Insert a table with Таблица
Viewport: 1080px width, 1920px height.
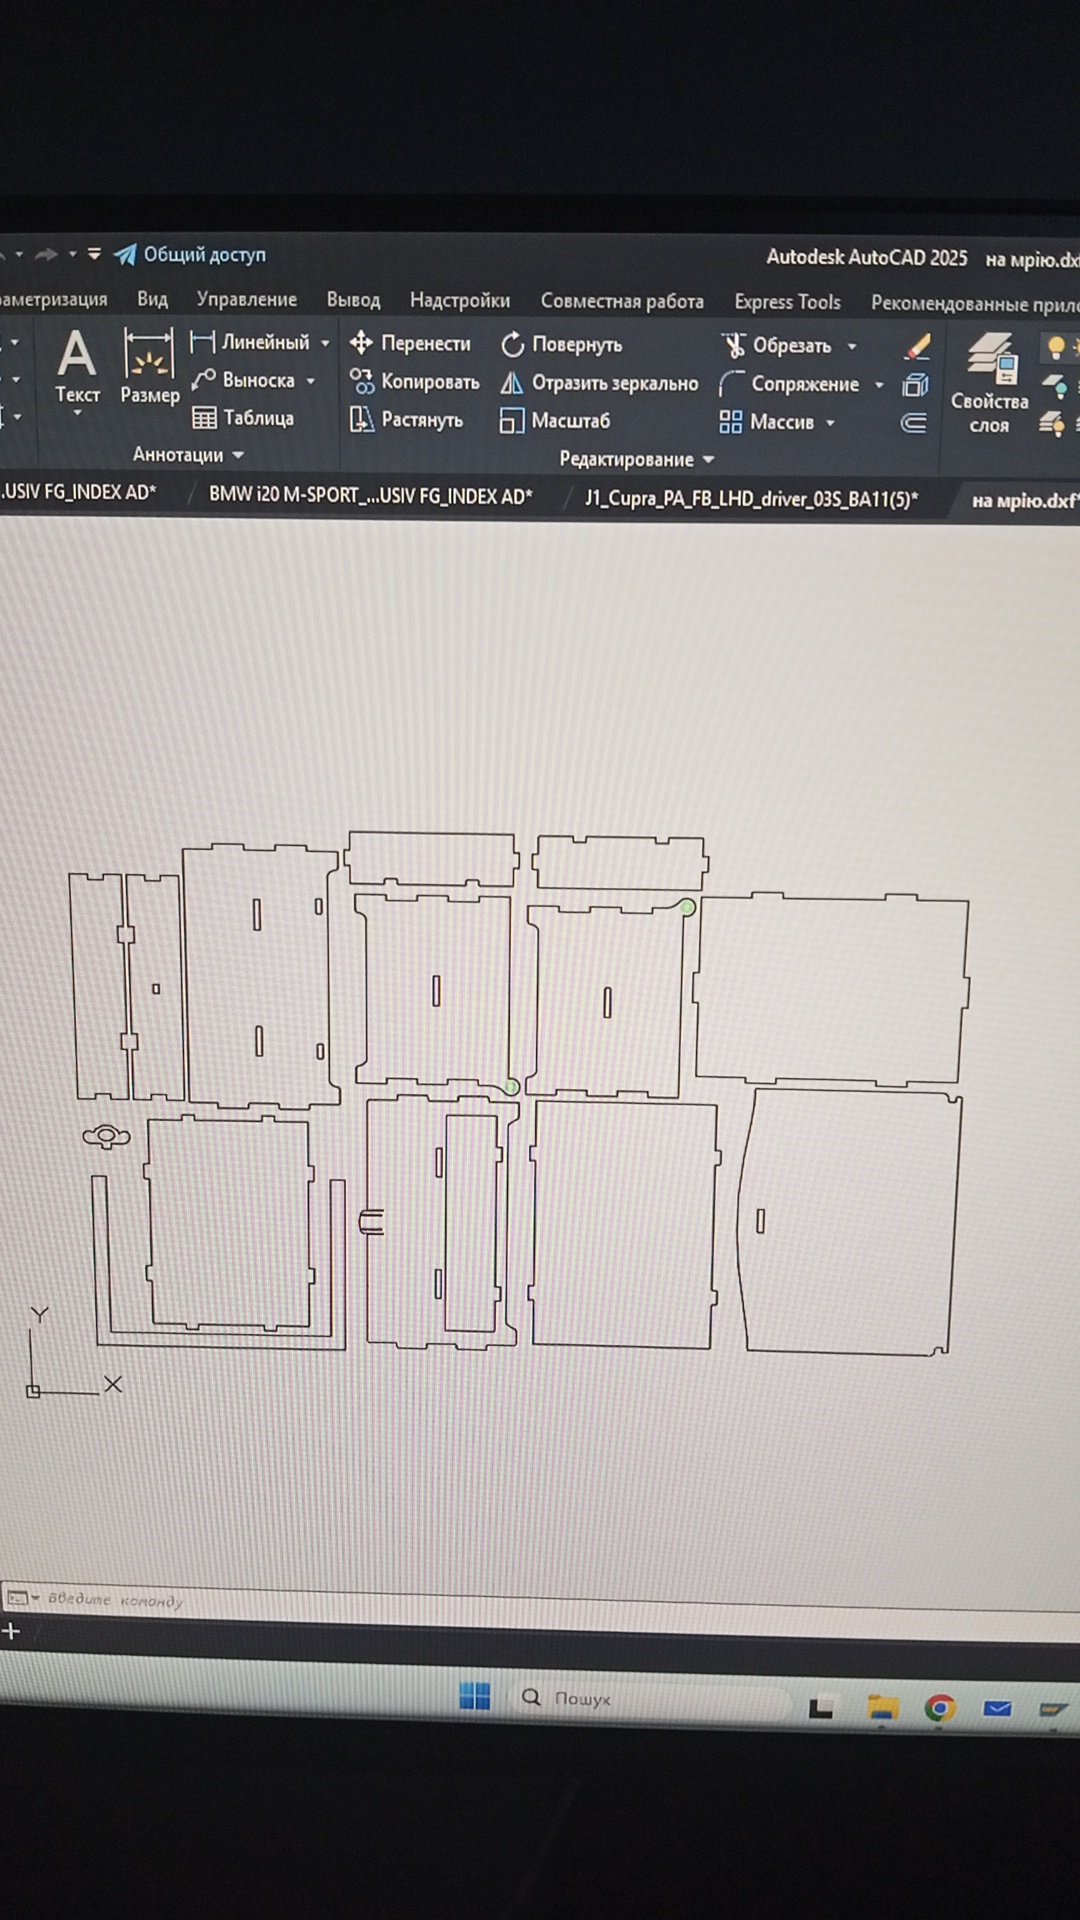[243, 418]
